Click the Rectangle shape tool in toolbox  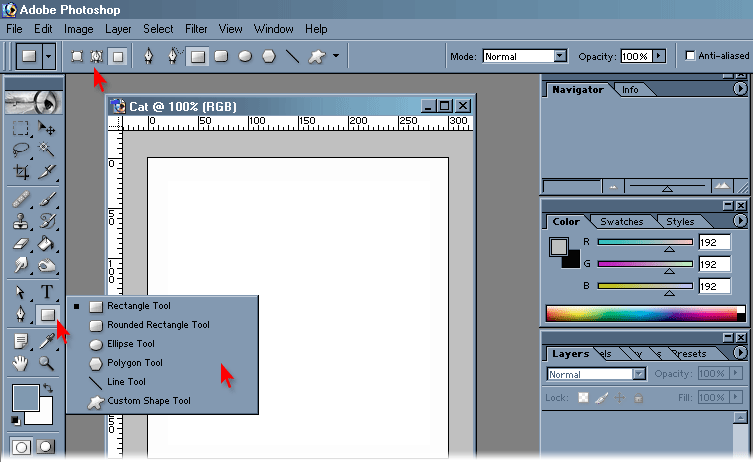(48, 315)
